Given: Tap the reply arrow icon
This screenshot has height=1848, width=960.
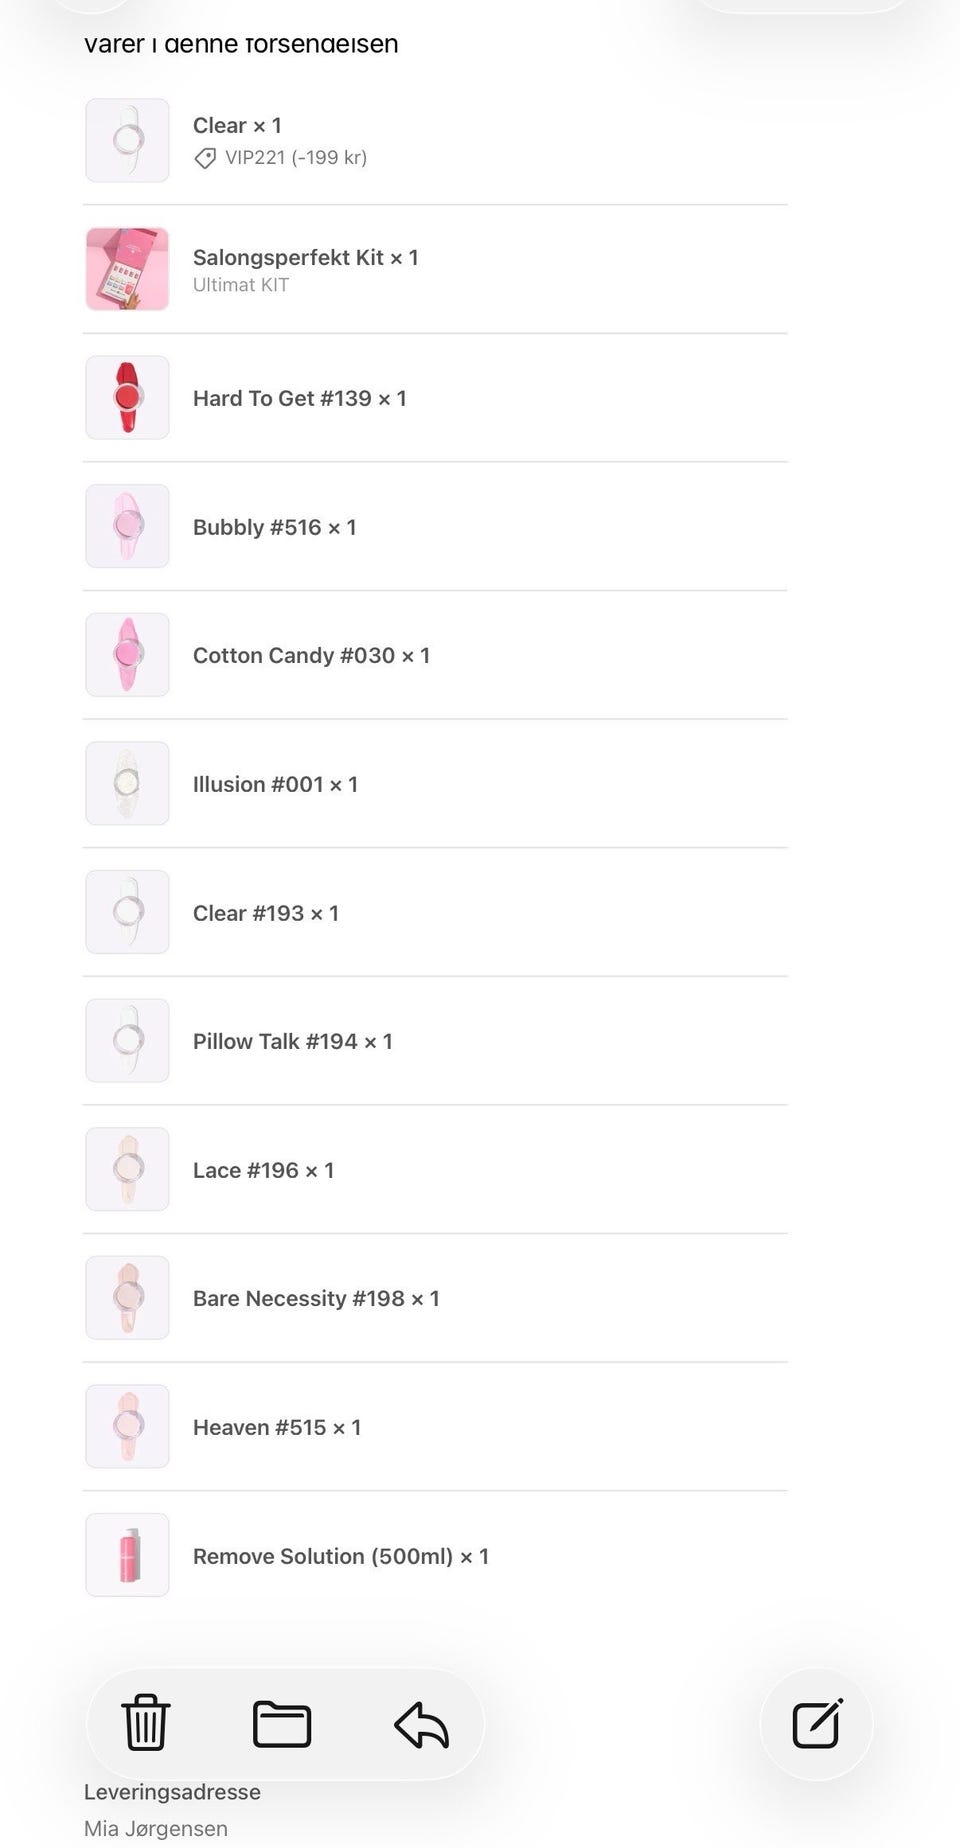Looking at the screenshot, I should tap(421, 1724).
